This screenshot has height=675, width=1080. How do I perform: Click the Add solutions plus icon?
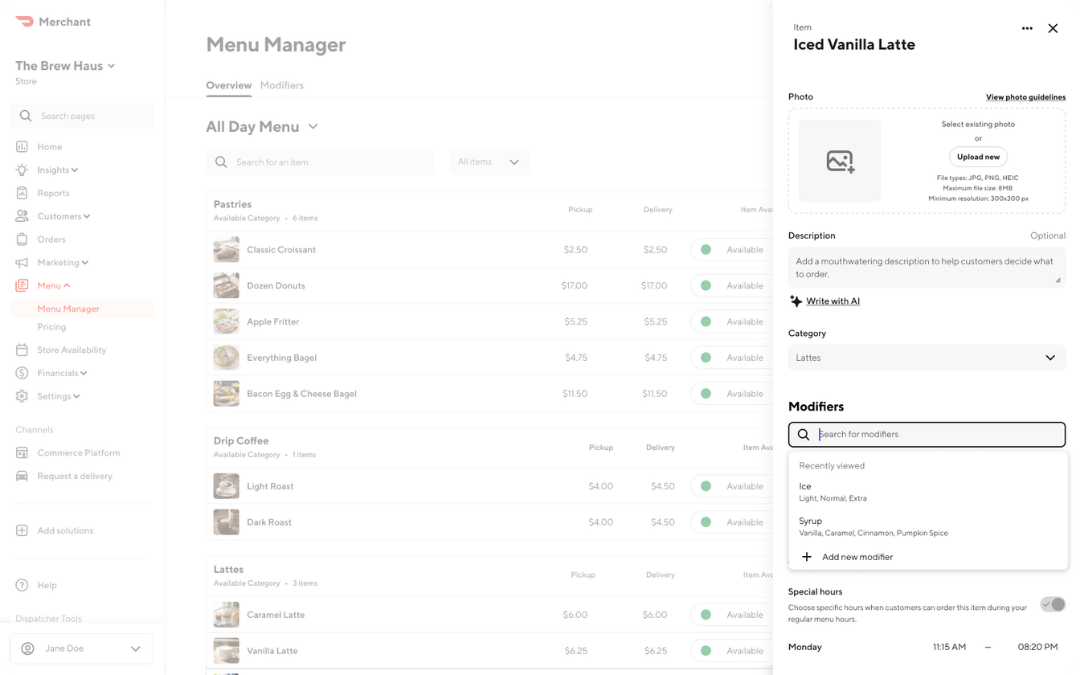(22, 530)
